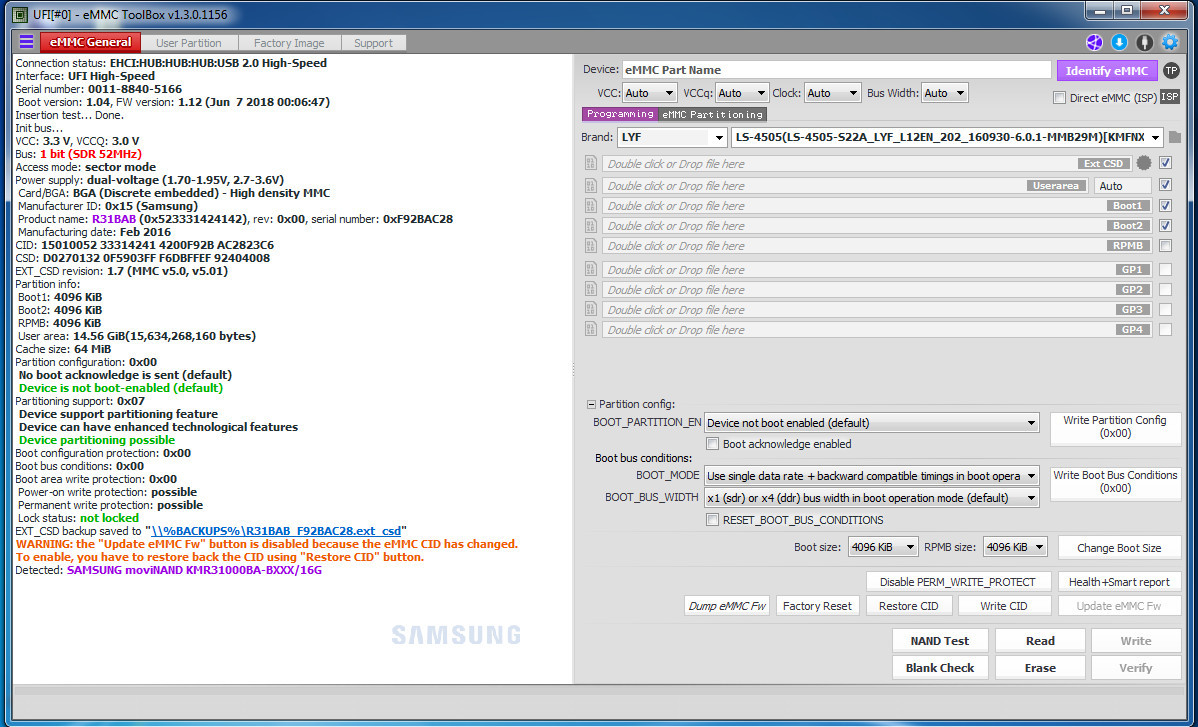Click the Blank Check button
Viewport: 1198px width, 727px height.
coord(939,667)
